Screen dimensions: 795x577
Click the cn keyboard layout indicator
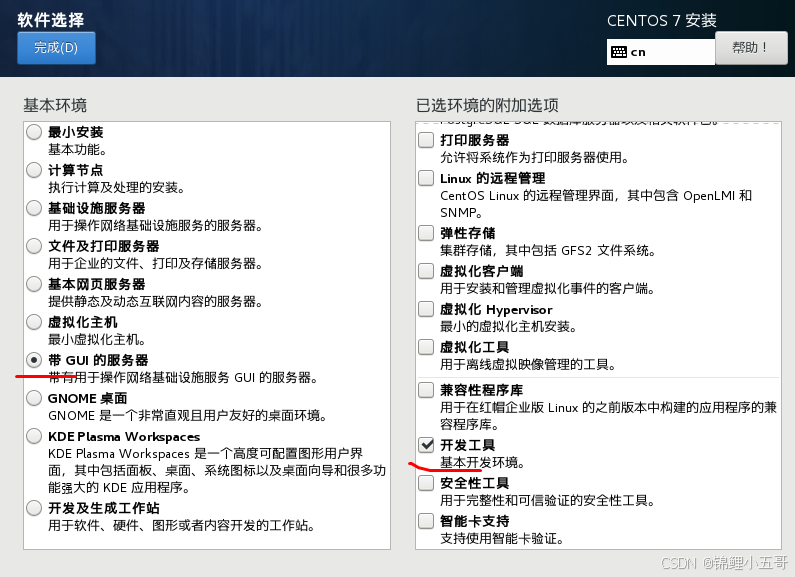[661, 52]
